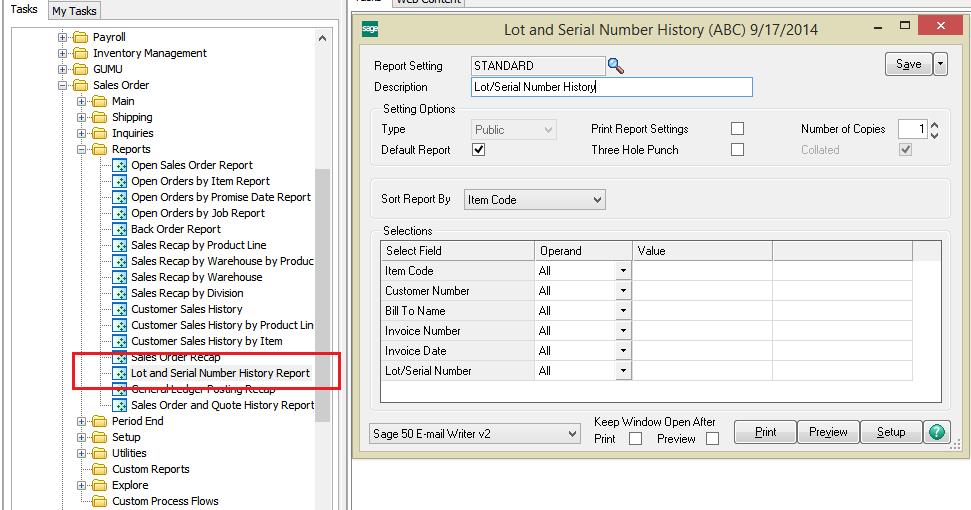Open the Lot and Serial Number History Report icon

tap(120, 373)
